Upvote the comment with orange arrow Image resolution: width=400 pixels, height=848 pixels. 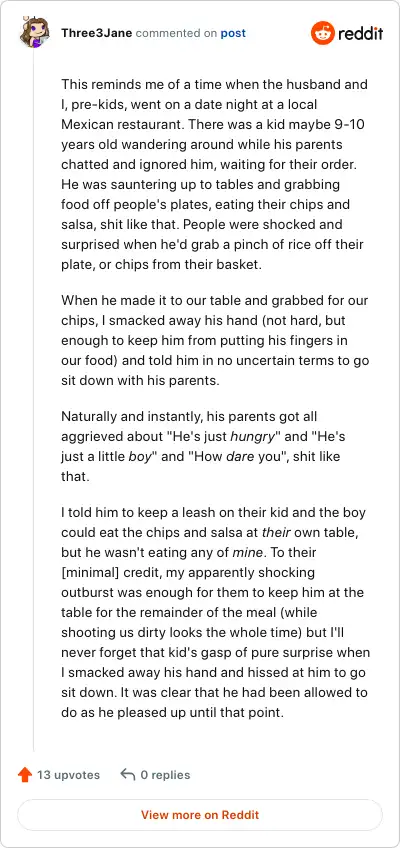[x=25, y=775]
